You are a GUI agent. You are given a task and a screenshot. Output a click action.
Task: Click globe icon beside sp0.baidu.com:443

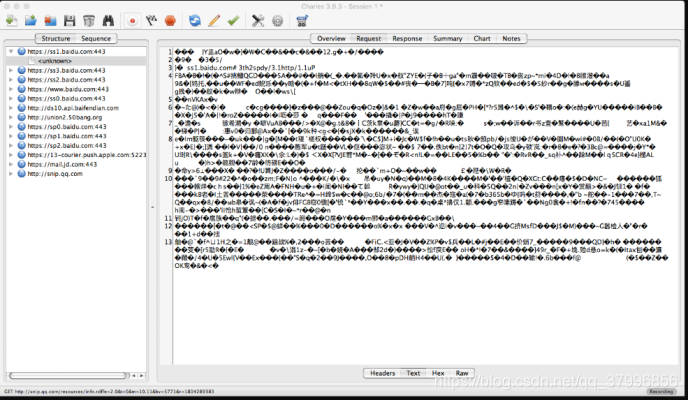point(22,127)
